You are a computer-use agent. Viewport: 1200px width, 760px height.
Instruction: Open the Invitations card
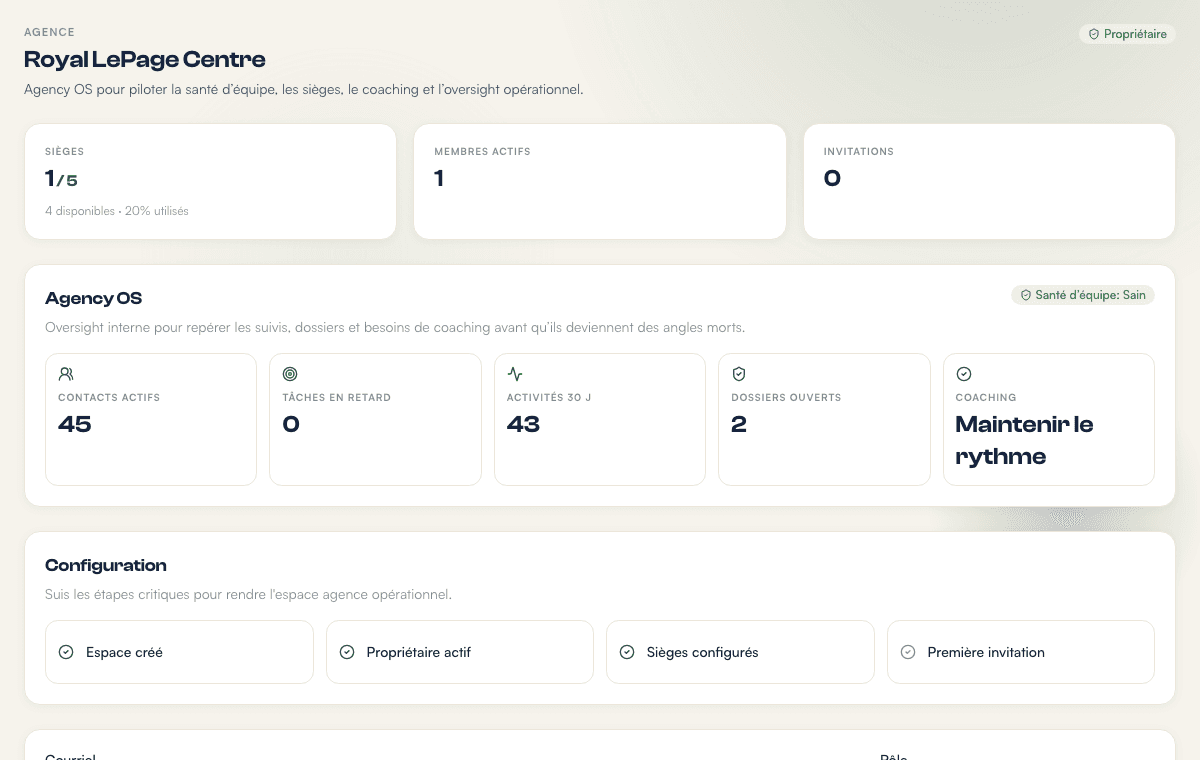989,181
